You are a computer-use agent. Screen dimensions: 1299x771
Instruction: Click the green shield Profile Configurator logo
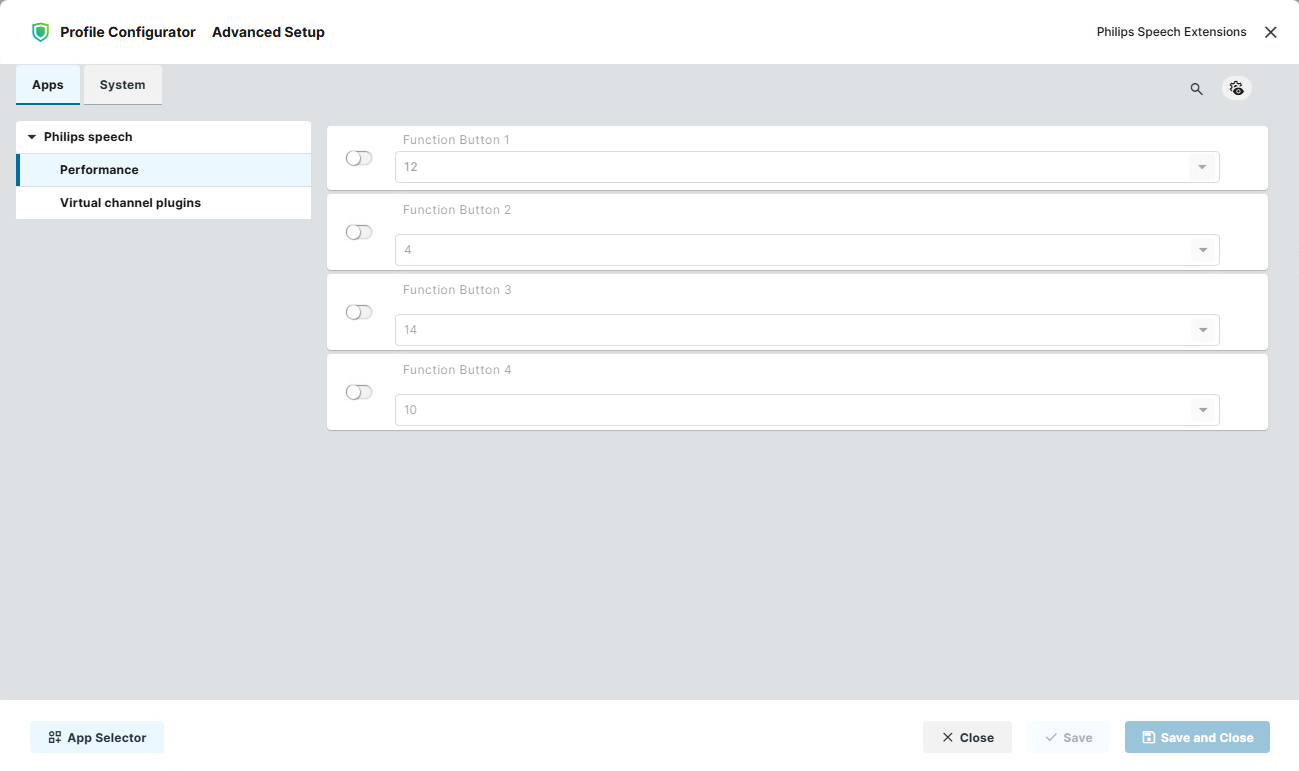[x=40, y=32]
